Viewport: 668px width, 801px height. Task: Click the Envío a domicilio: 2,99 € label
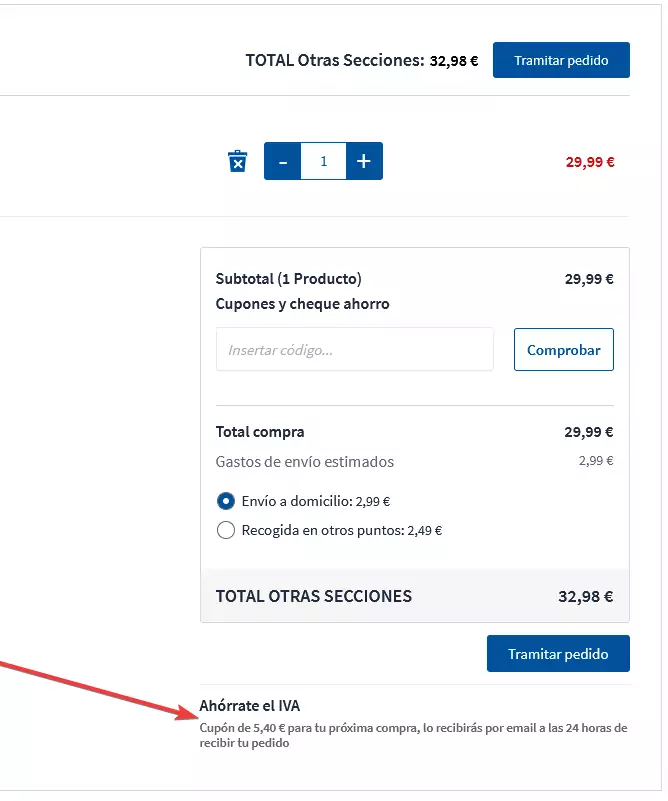(x=316, y=501)
